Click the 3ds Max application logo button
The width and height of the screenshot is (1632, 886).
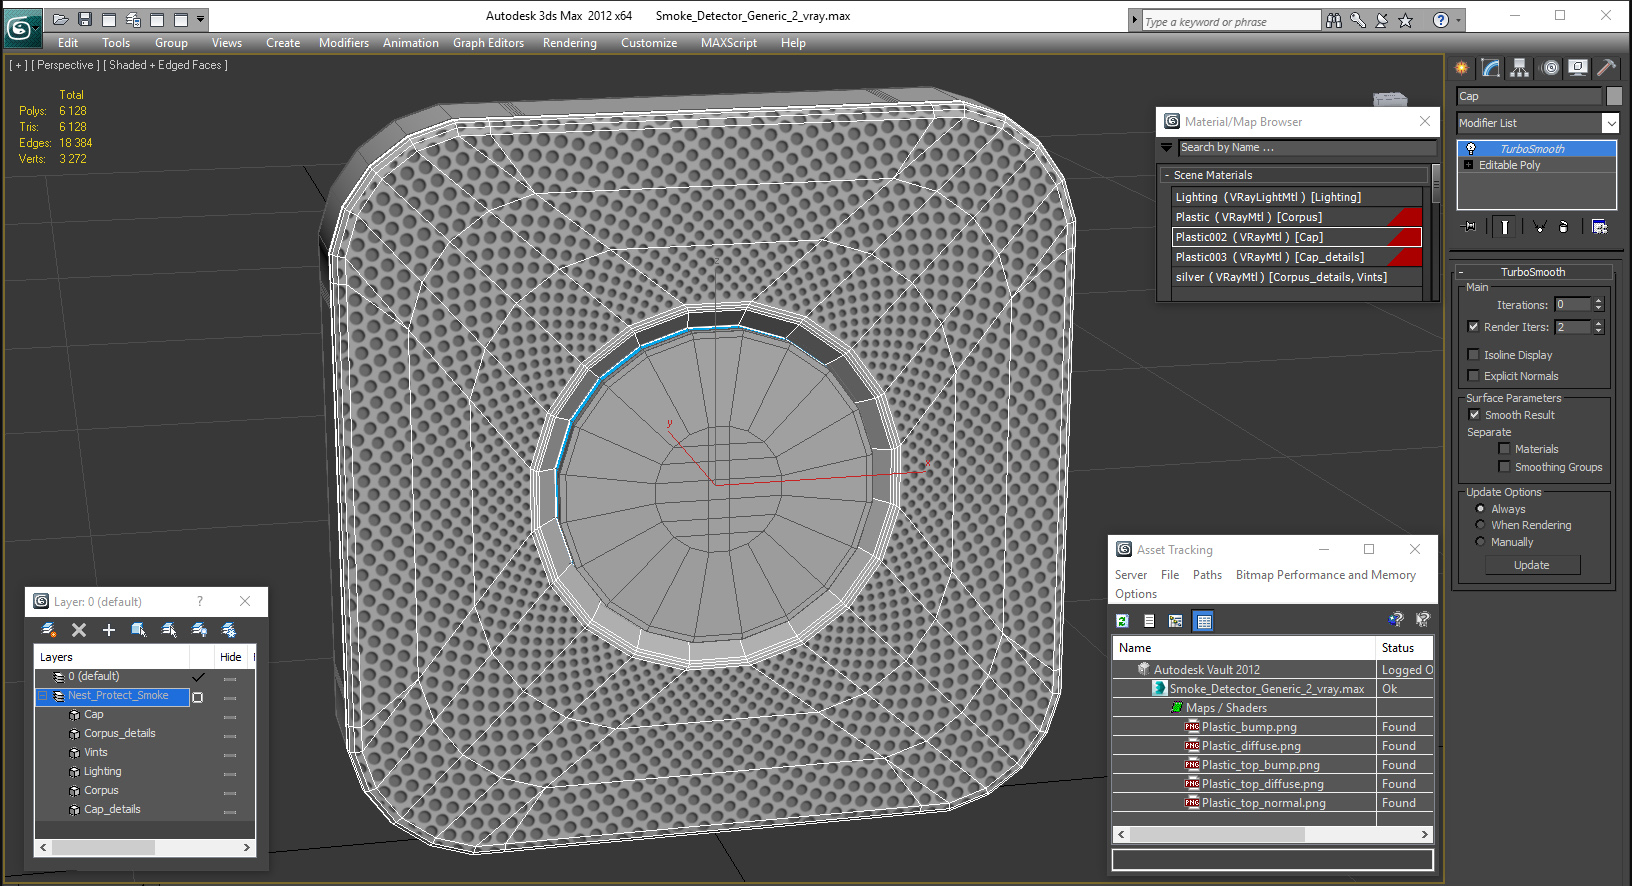[x=21, y=27]
